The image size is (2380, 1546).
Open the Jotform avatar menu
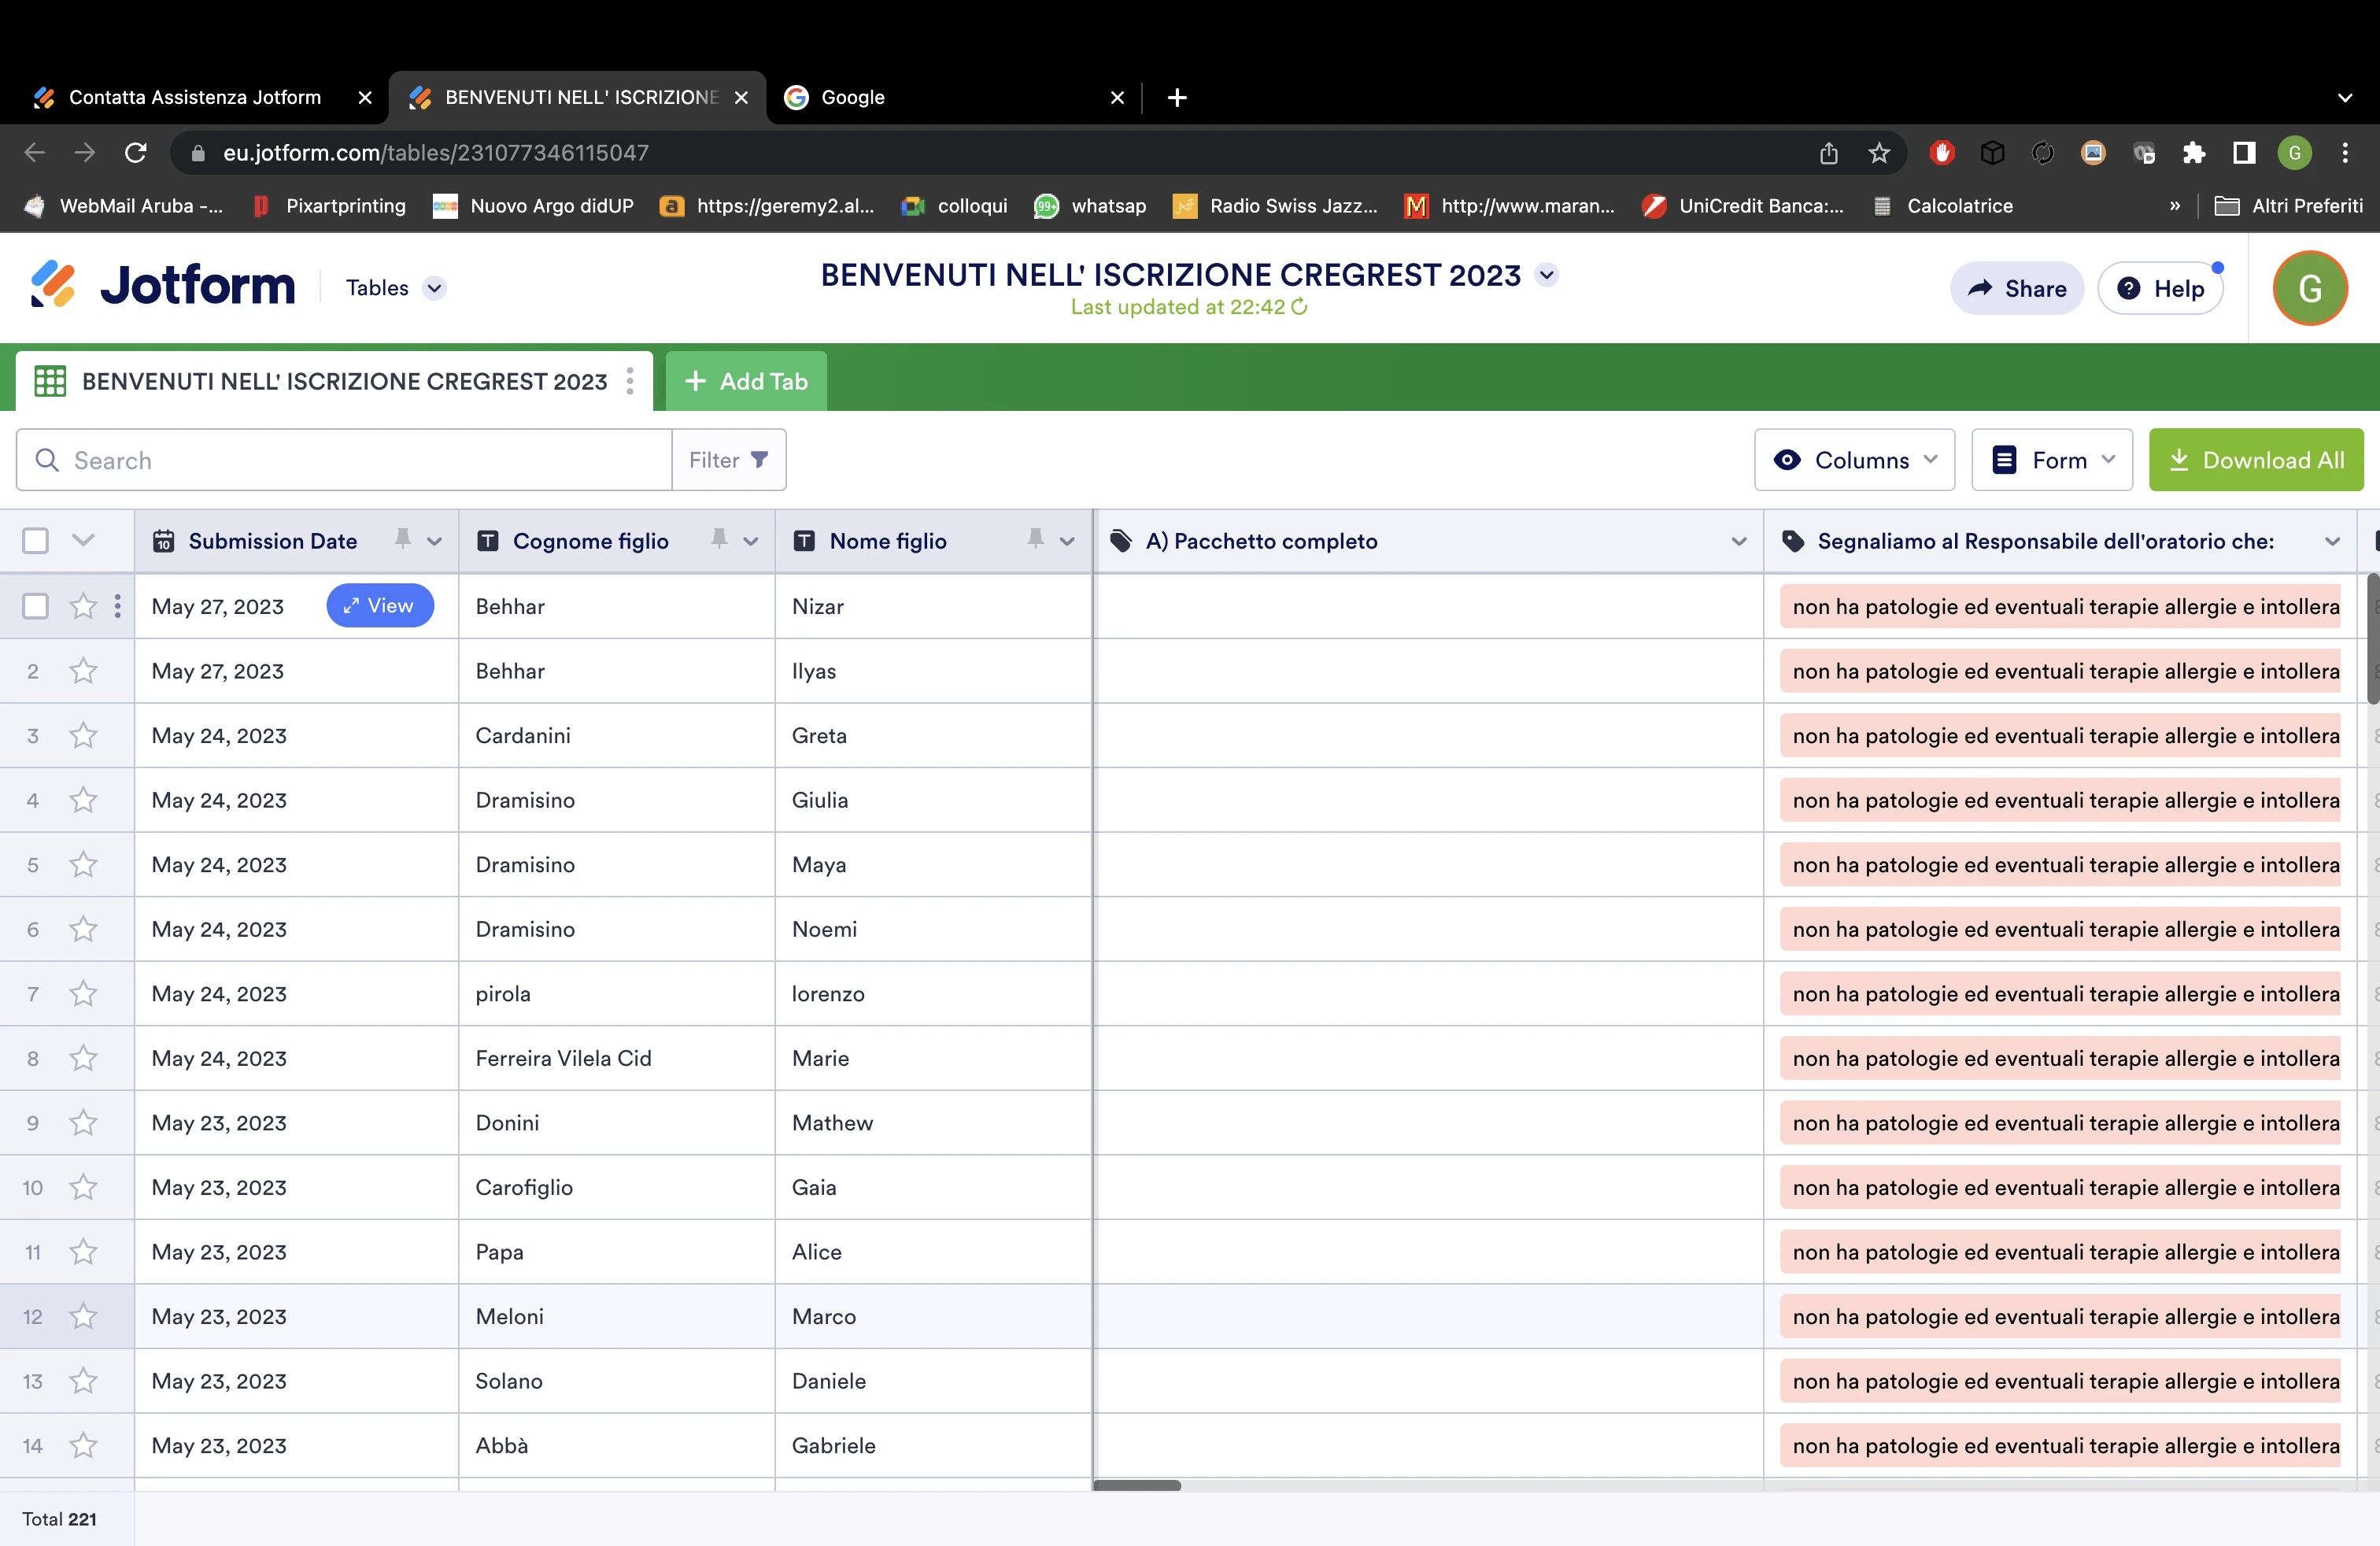[x=2309, y=288]
